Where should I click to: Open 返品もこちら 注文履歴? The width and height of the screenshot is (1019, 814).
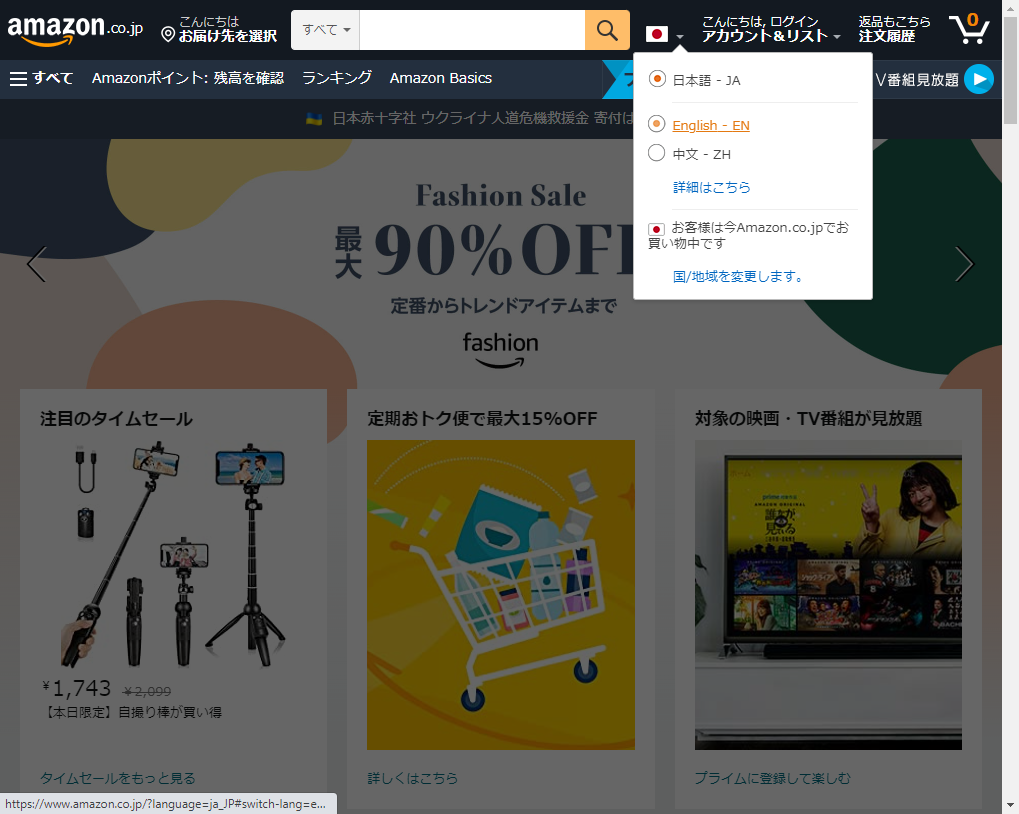[x=894, y=30]
